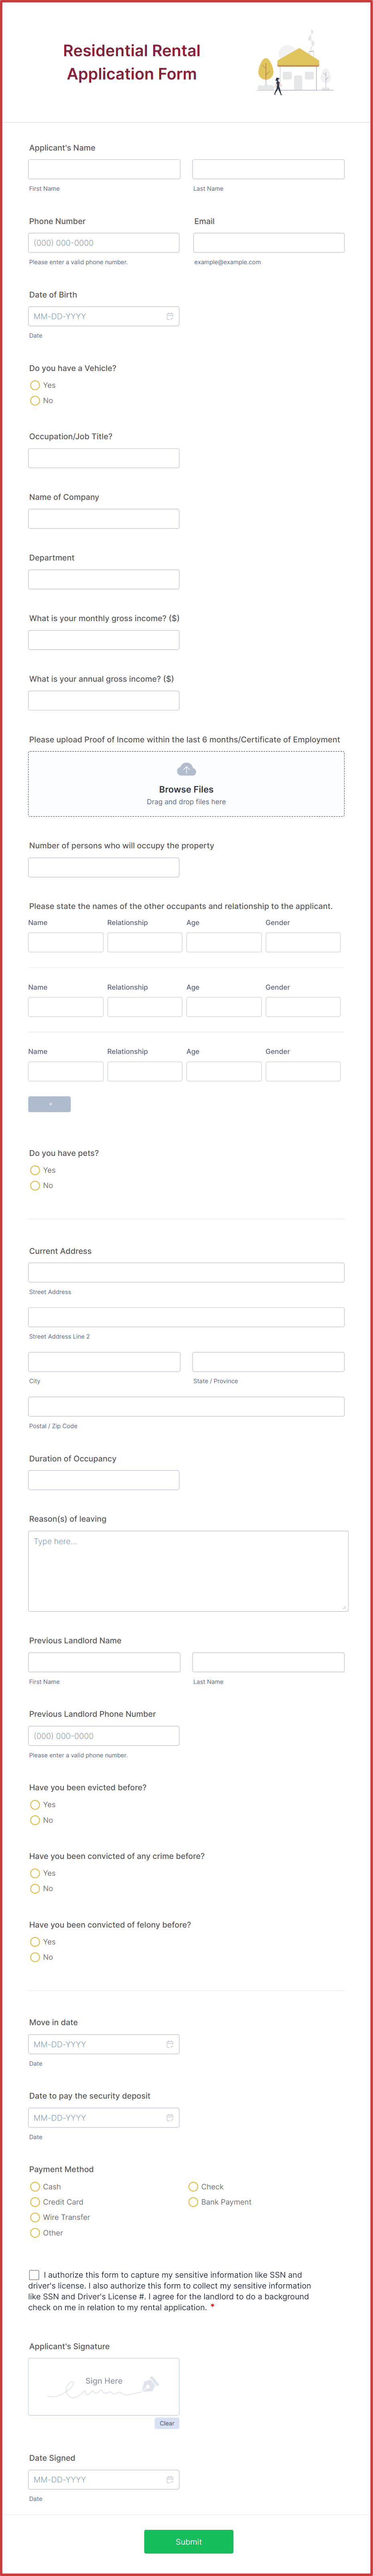Focus the Email input field
Image resolution: width=373 pixels, height=2576 pixels.
tap(268, 242)
